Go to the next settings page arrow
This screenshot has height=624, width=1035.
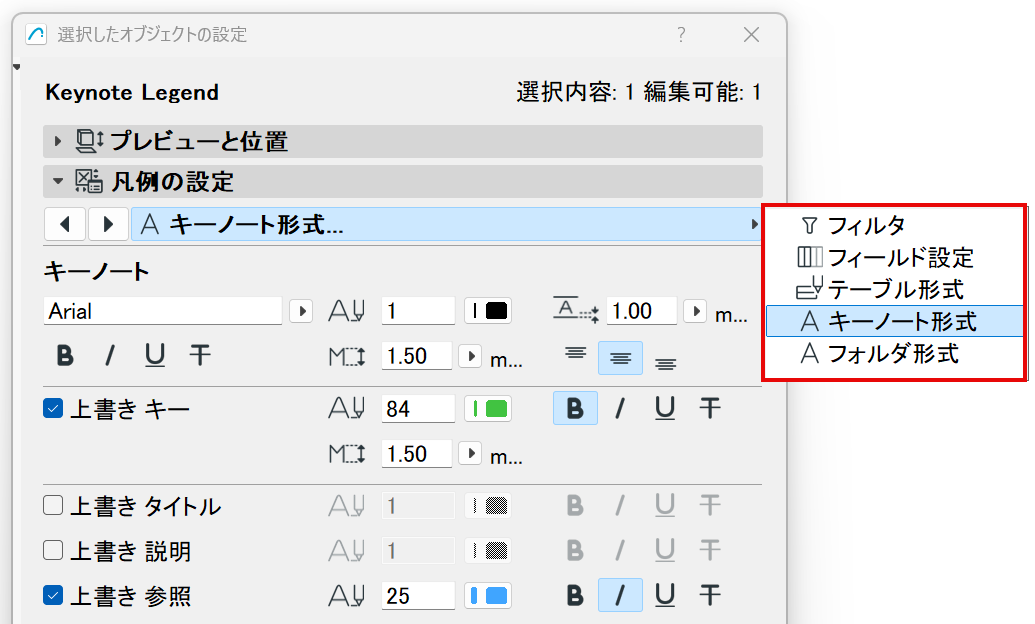[108, 224]
